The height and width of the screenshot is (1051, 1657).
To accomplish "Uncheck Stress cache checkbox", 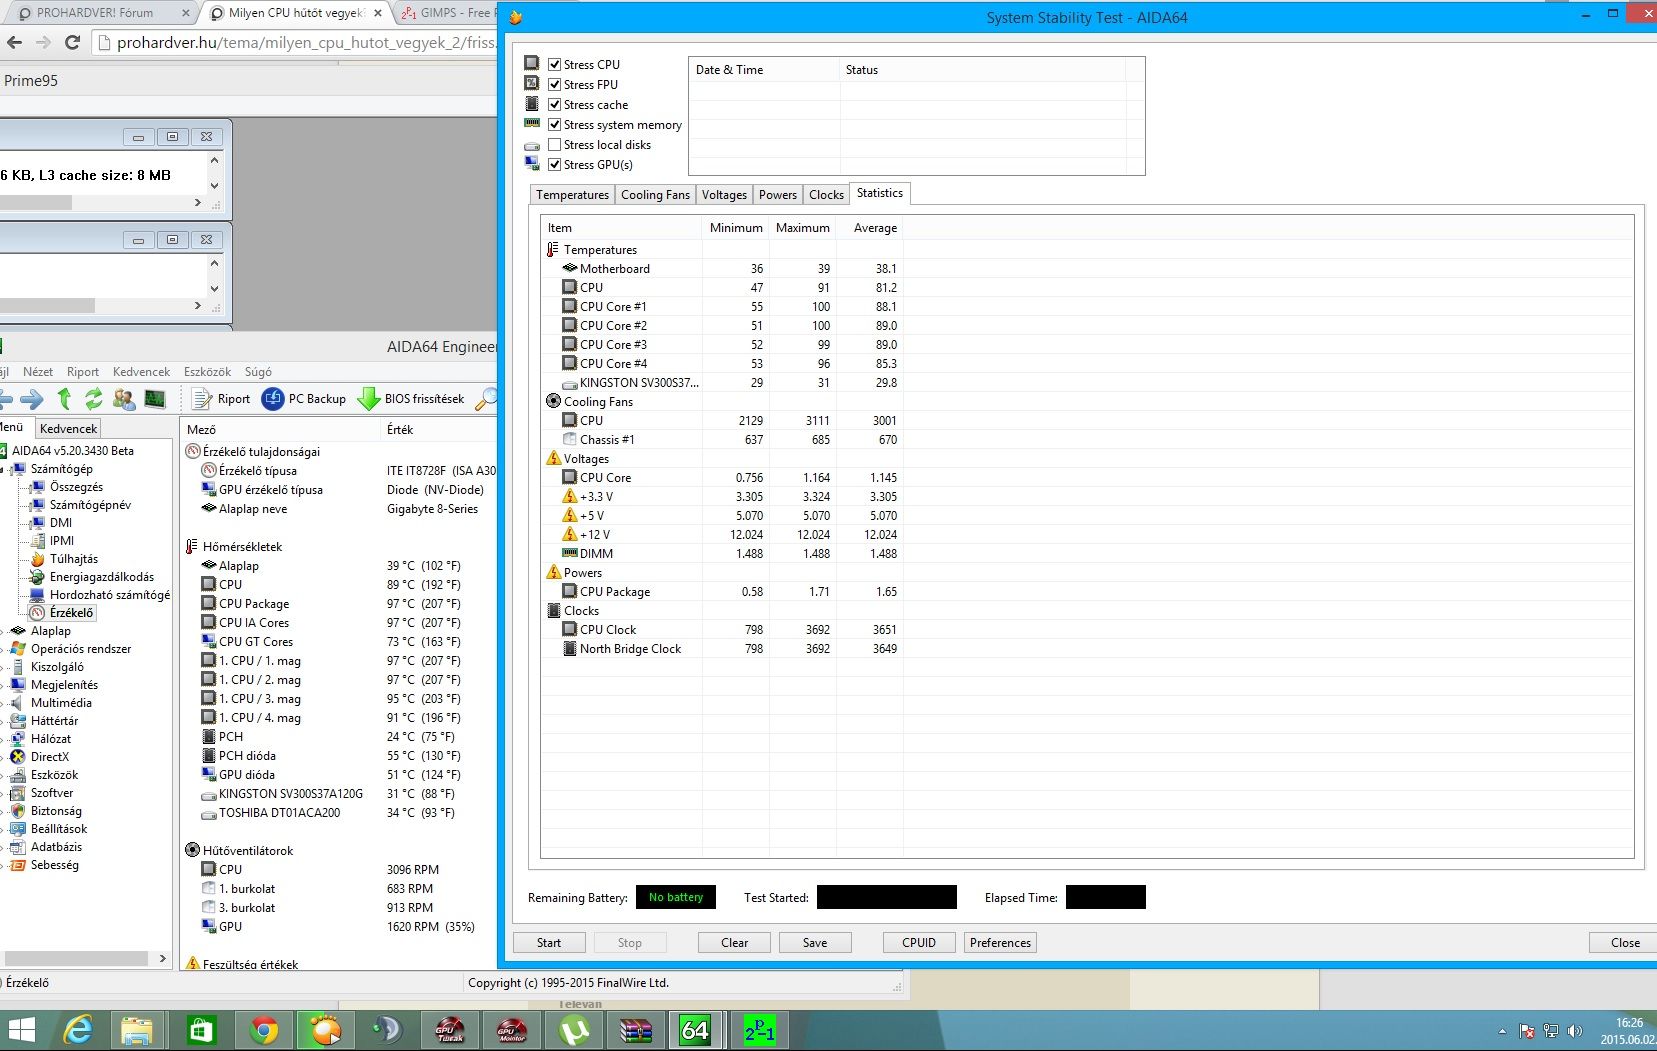I will click(554, 104).
